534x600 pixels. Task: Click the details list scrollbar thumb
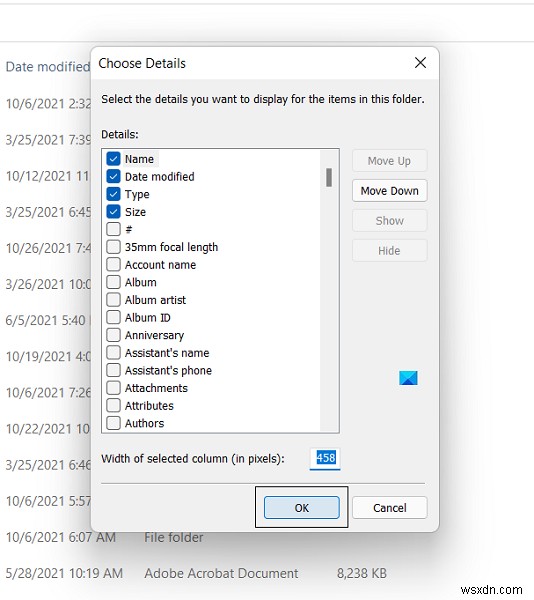click(x=329, y=177)
